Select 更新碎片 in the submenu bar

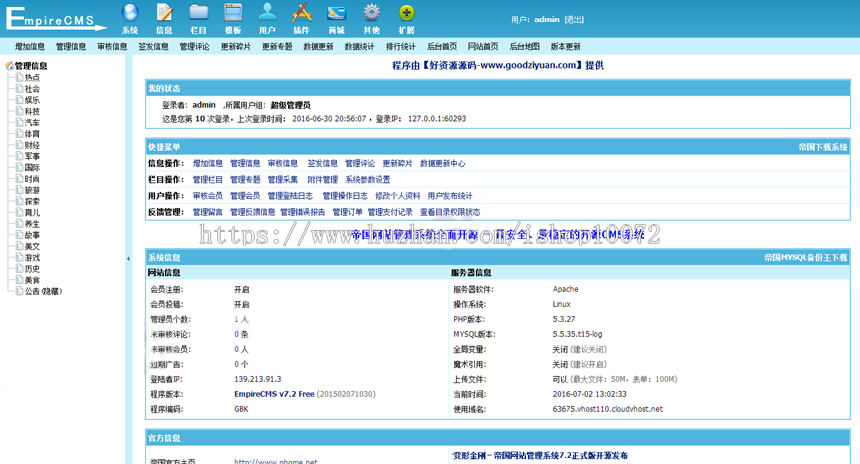coord(236,47)
